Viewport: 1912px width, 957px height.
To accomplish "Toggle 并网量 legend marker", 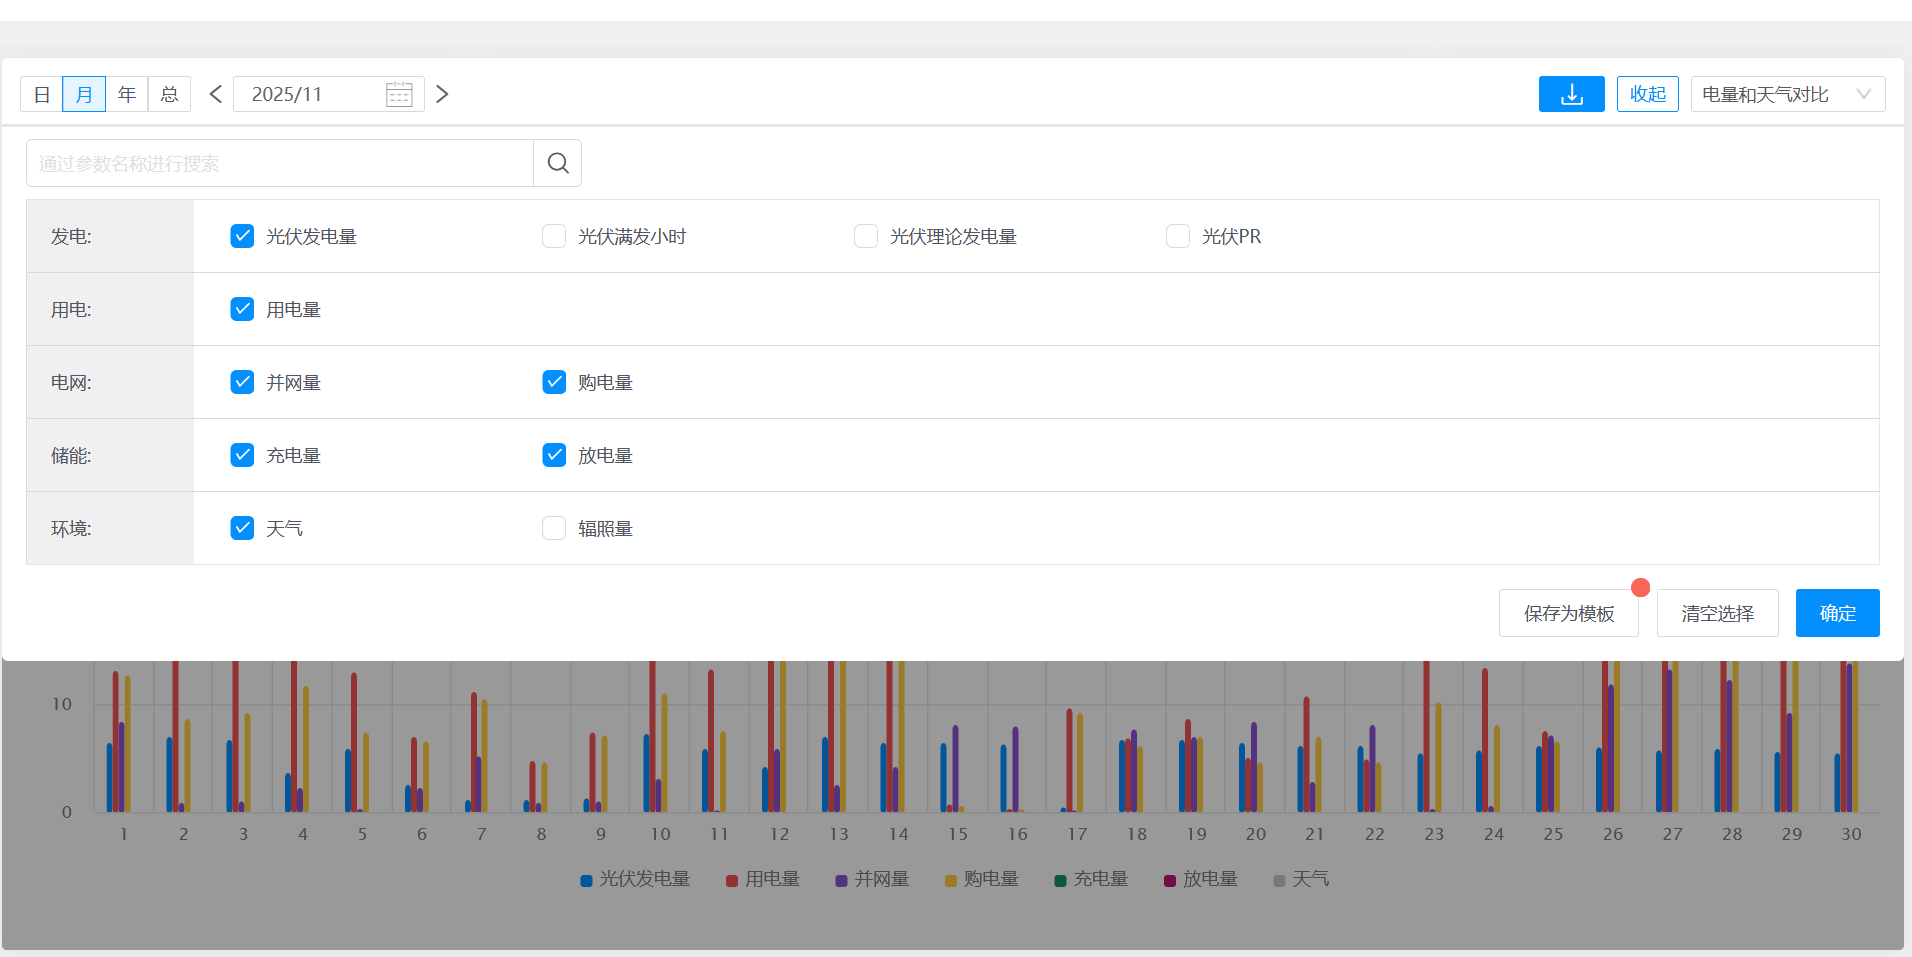I will (x=841, y=880).
